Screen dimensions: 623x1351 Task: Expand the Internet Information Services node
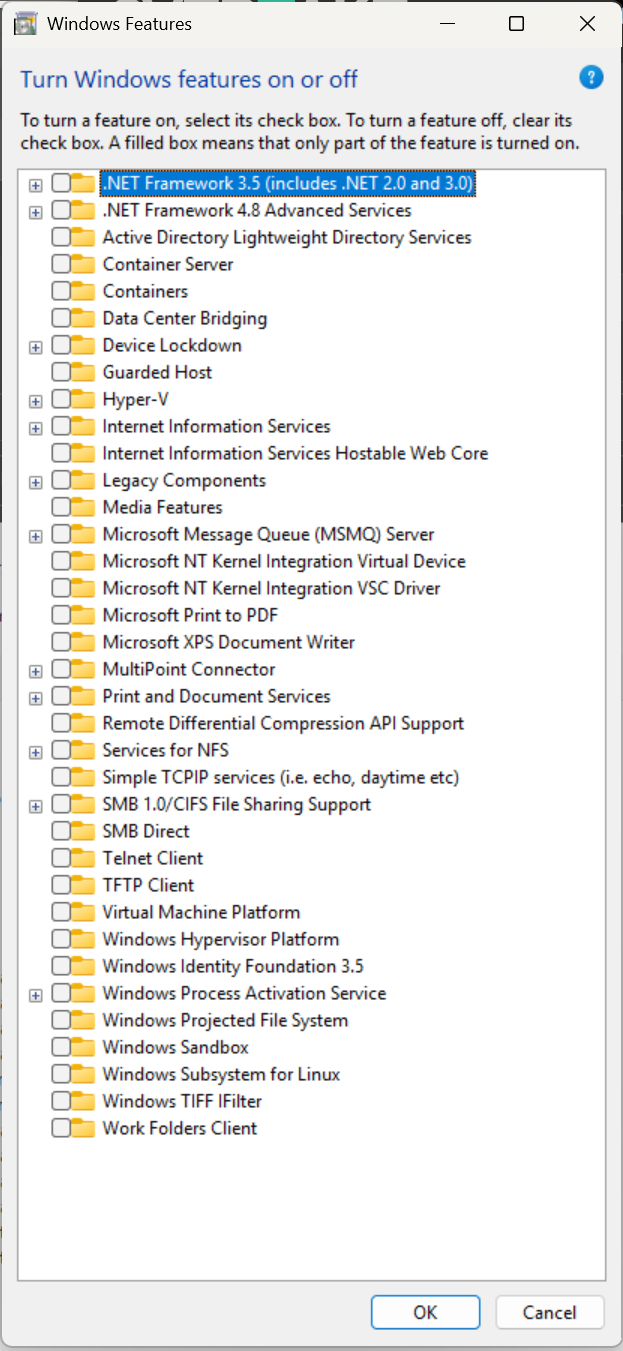(36, 428)
